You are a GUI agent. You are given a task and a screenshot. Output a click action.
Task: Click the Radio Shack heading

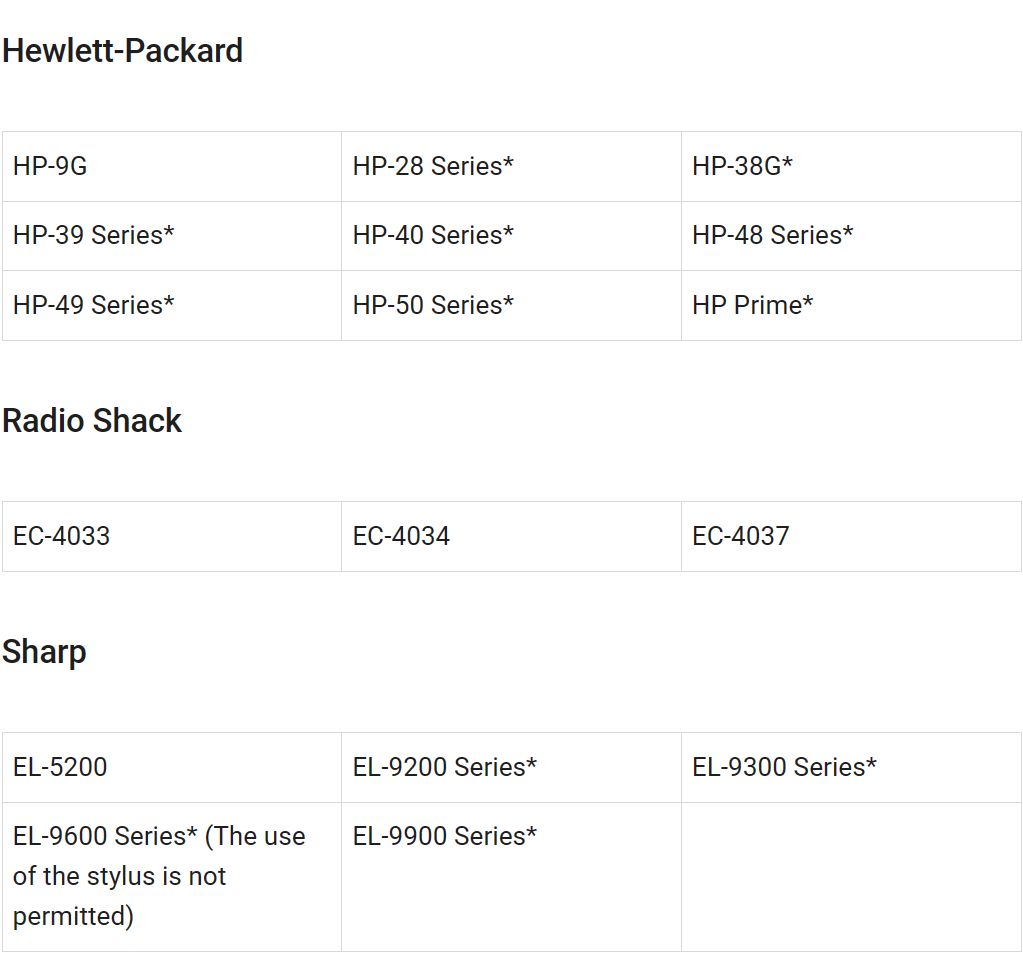click(92, 421)
